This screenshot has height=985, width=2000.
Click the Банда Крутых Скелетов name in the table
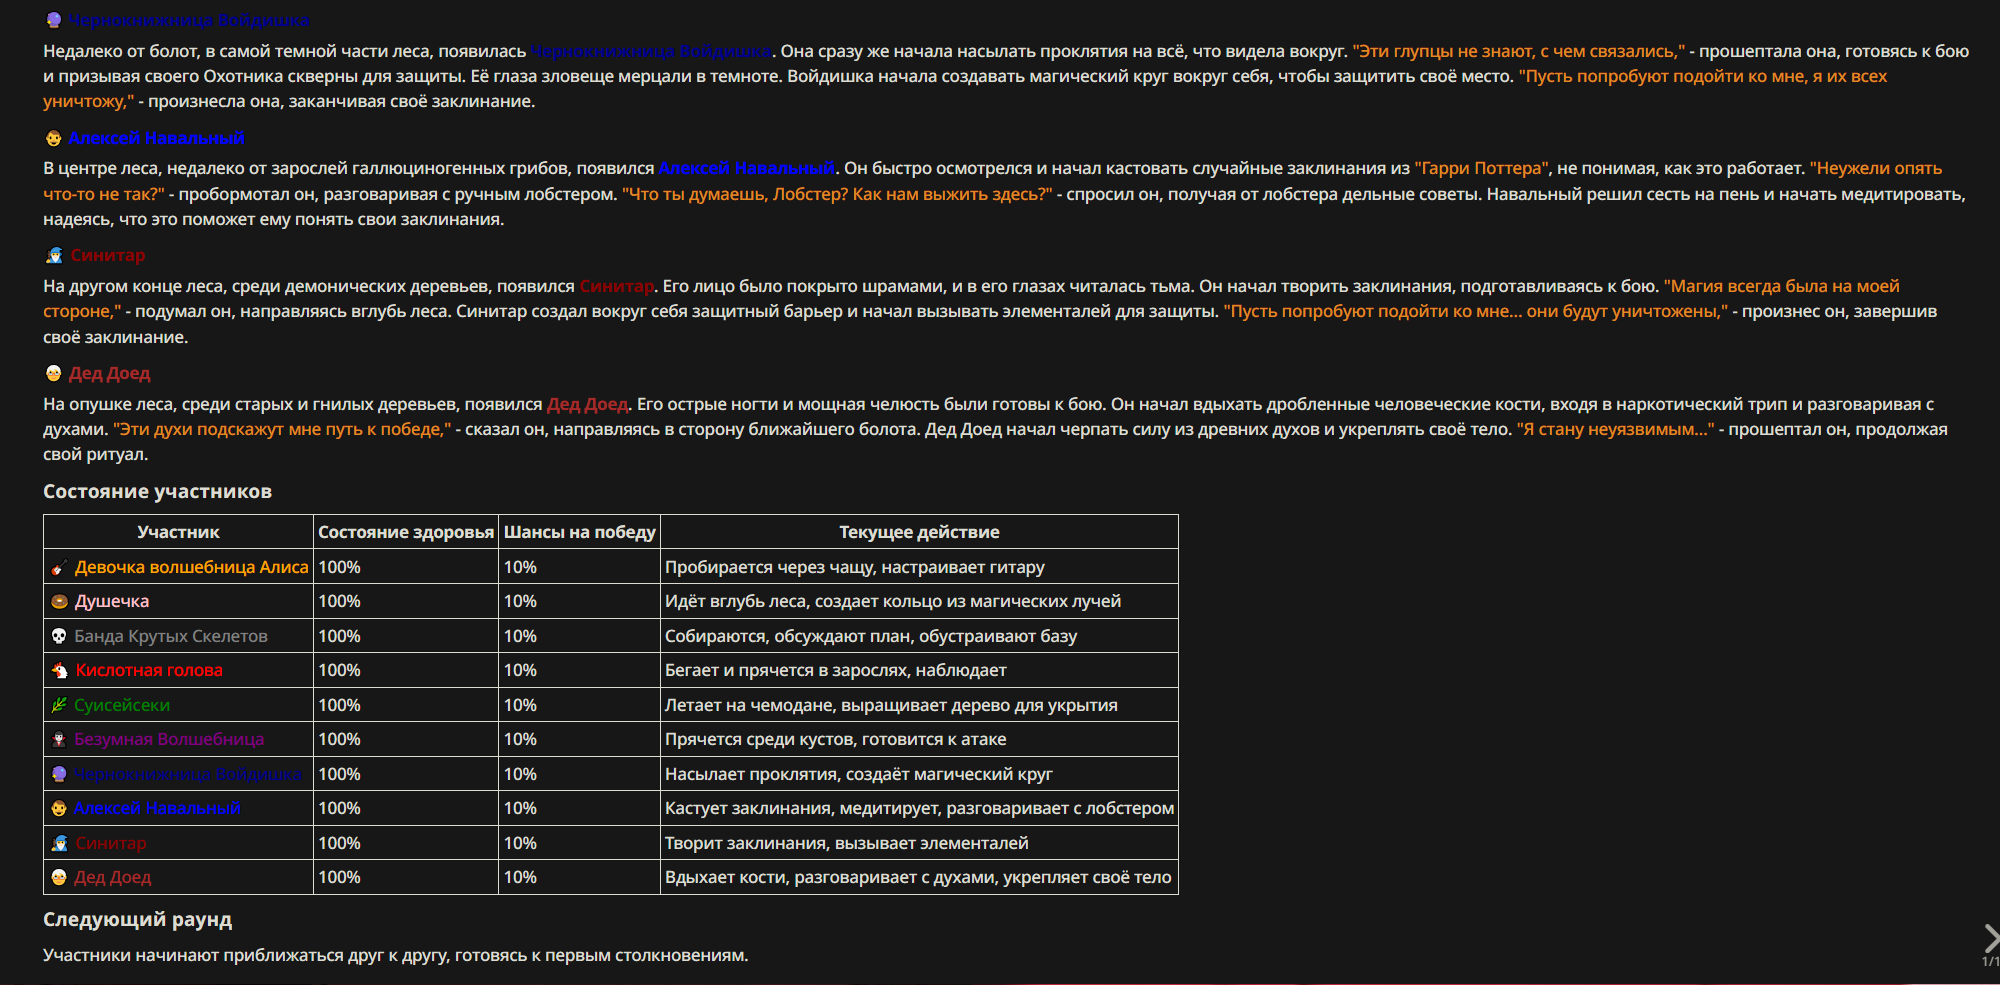tap(171, 636)
